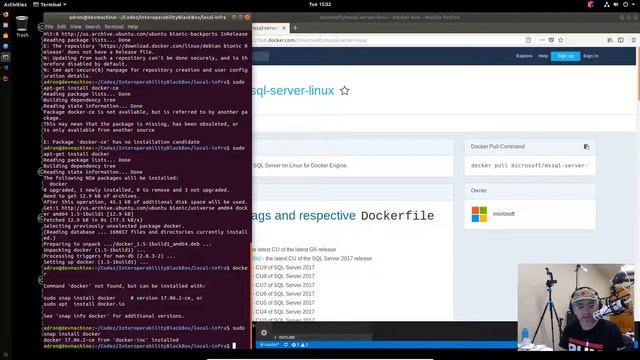
Task: Open the system power menu arrow in top bar
Action: 634,4
